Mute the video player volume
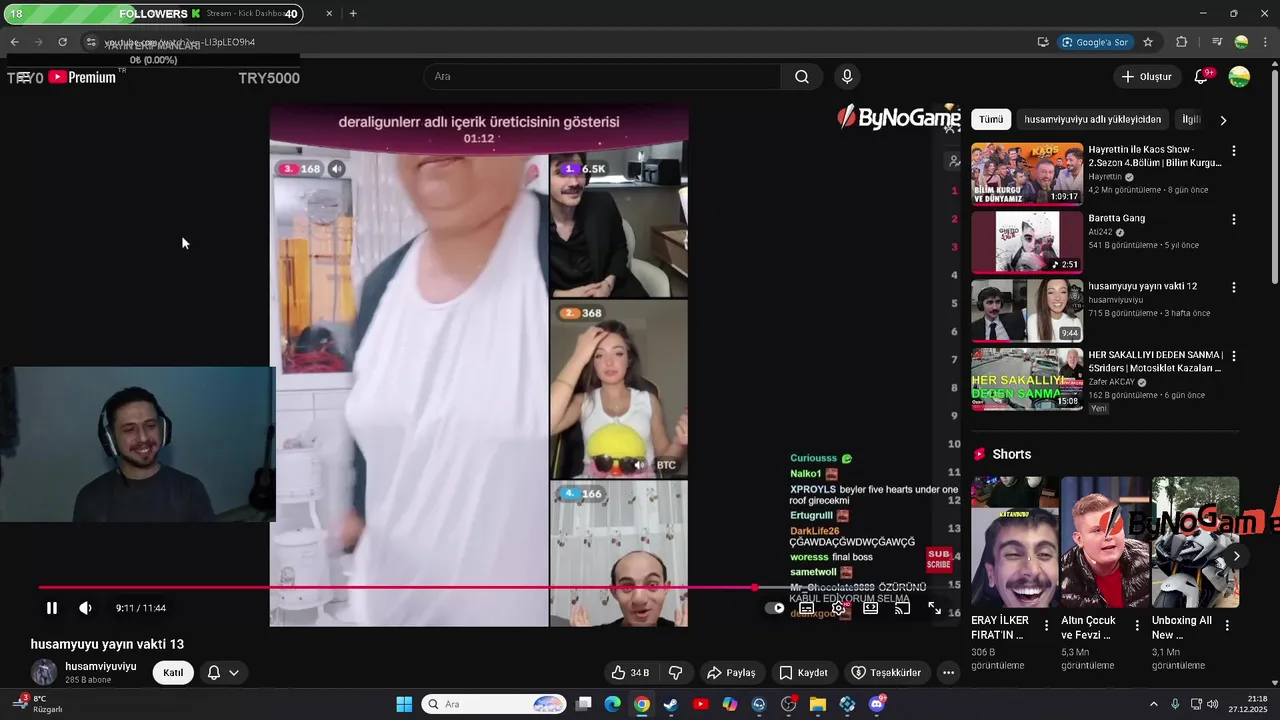1280x720 pixels. point(85,608)
